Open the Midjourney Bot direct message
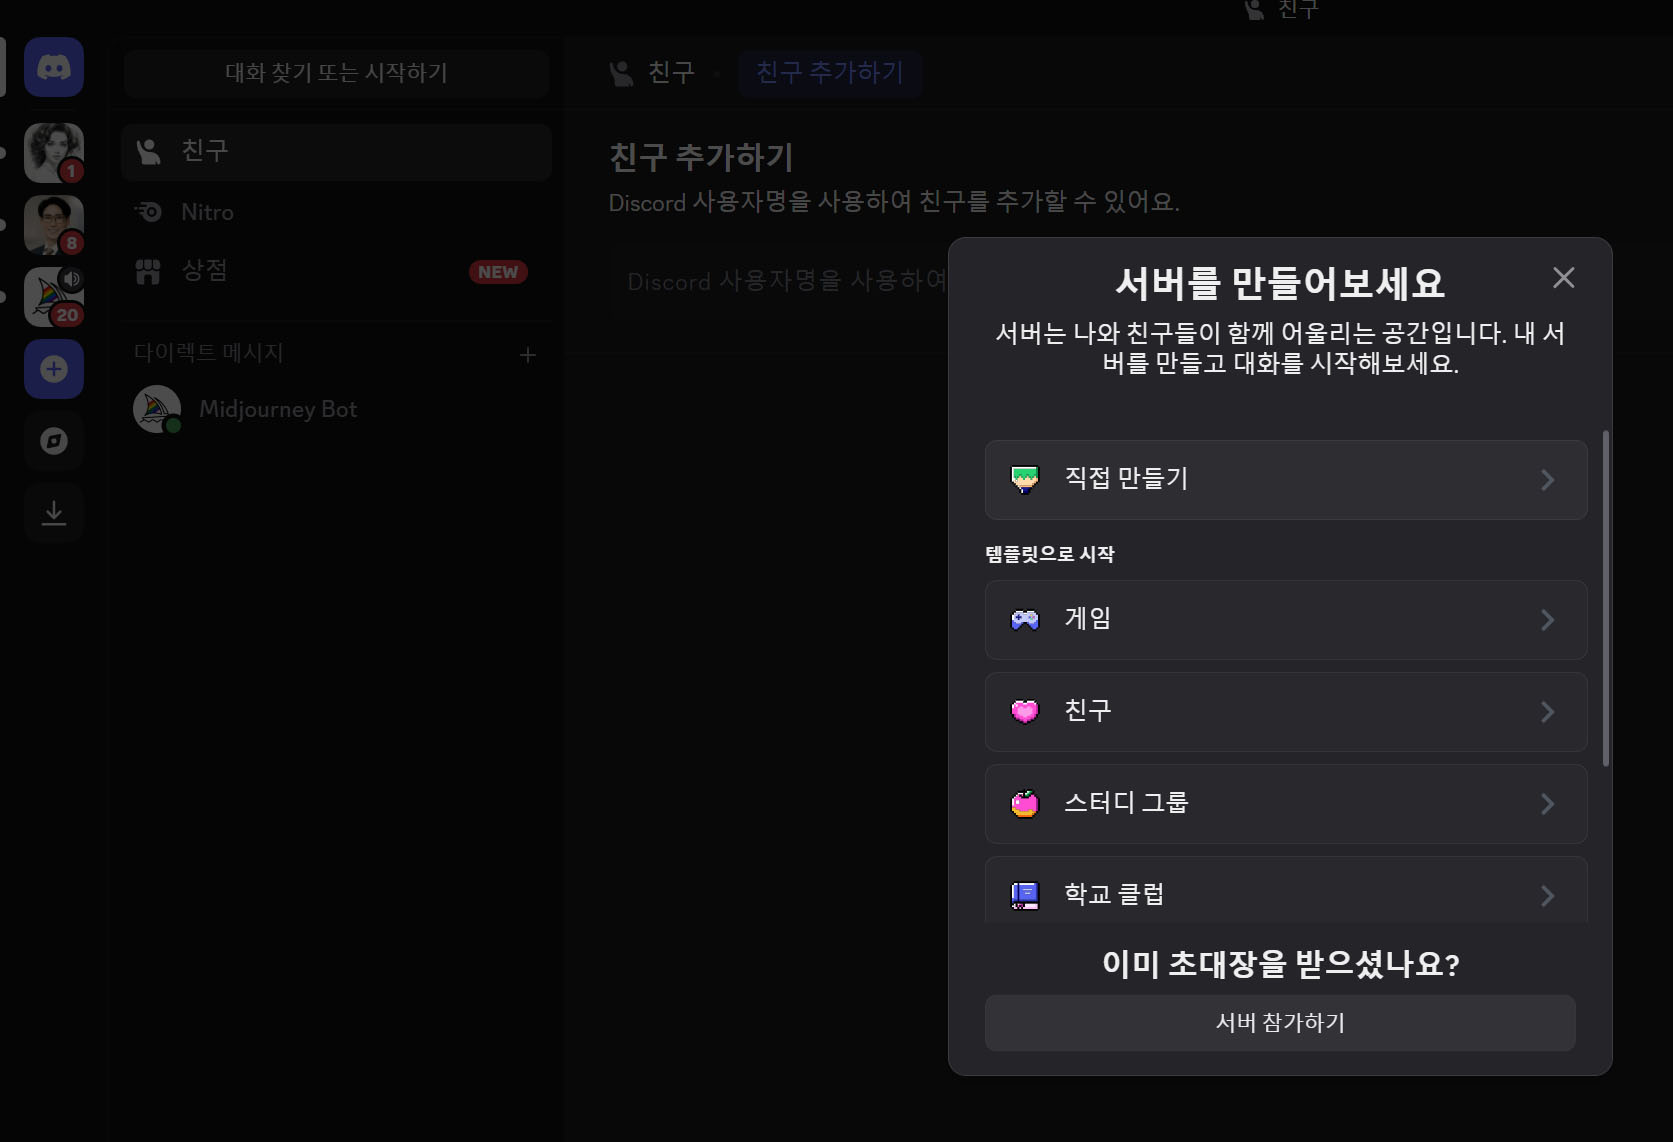 tap(336, 409)
